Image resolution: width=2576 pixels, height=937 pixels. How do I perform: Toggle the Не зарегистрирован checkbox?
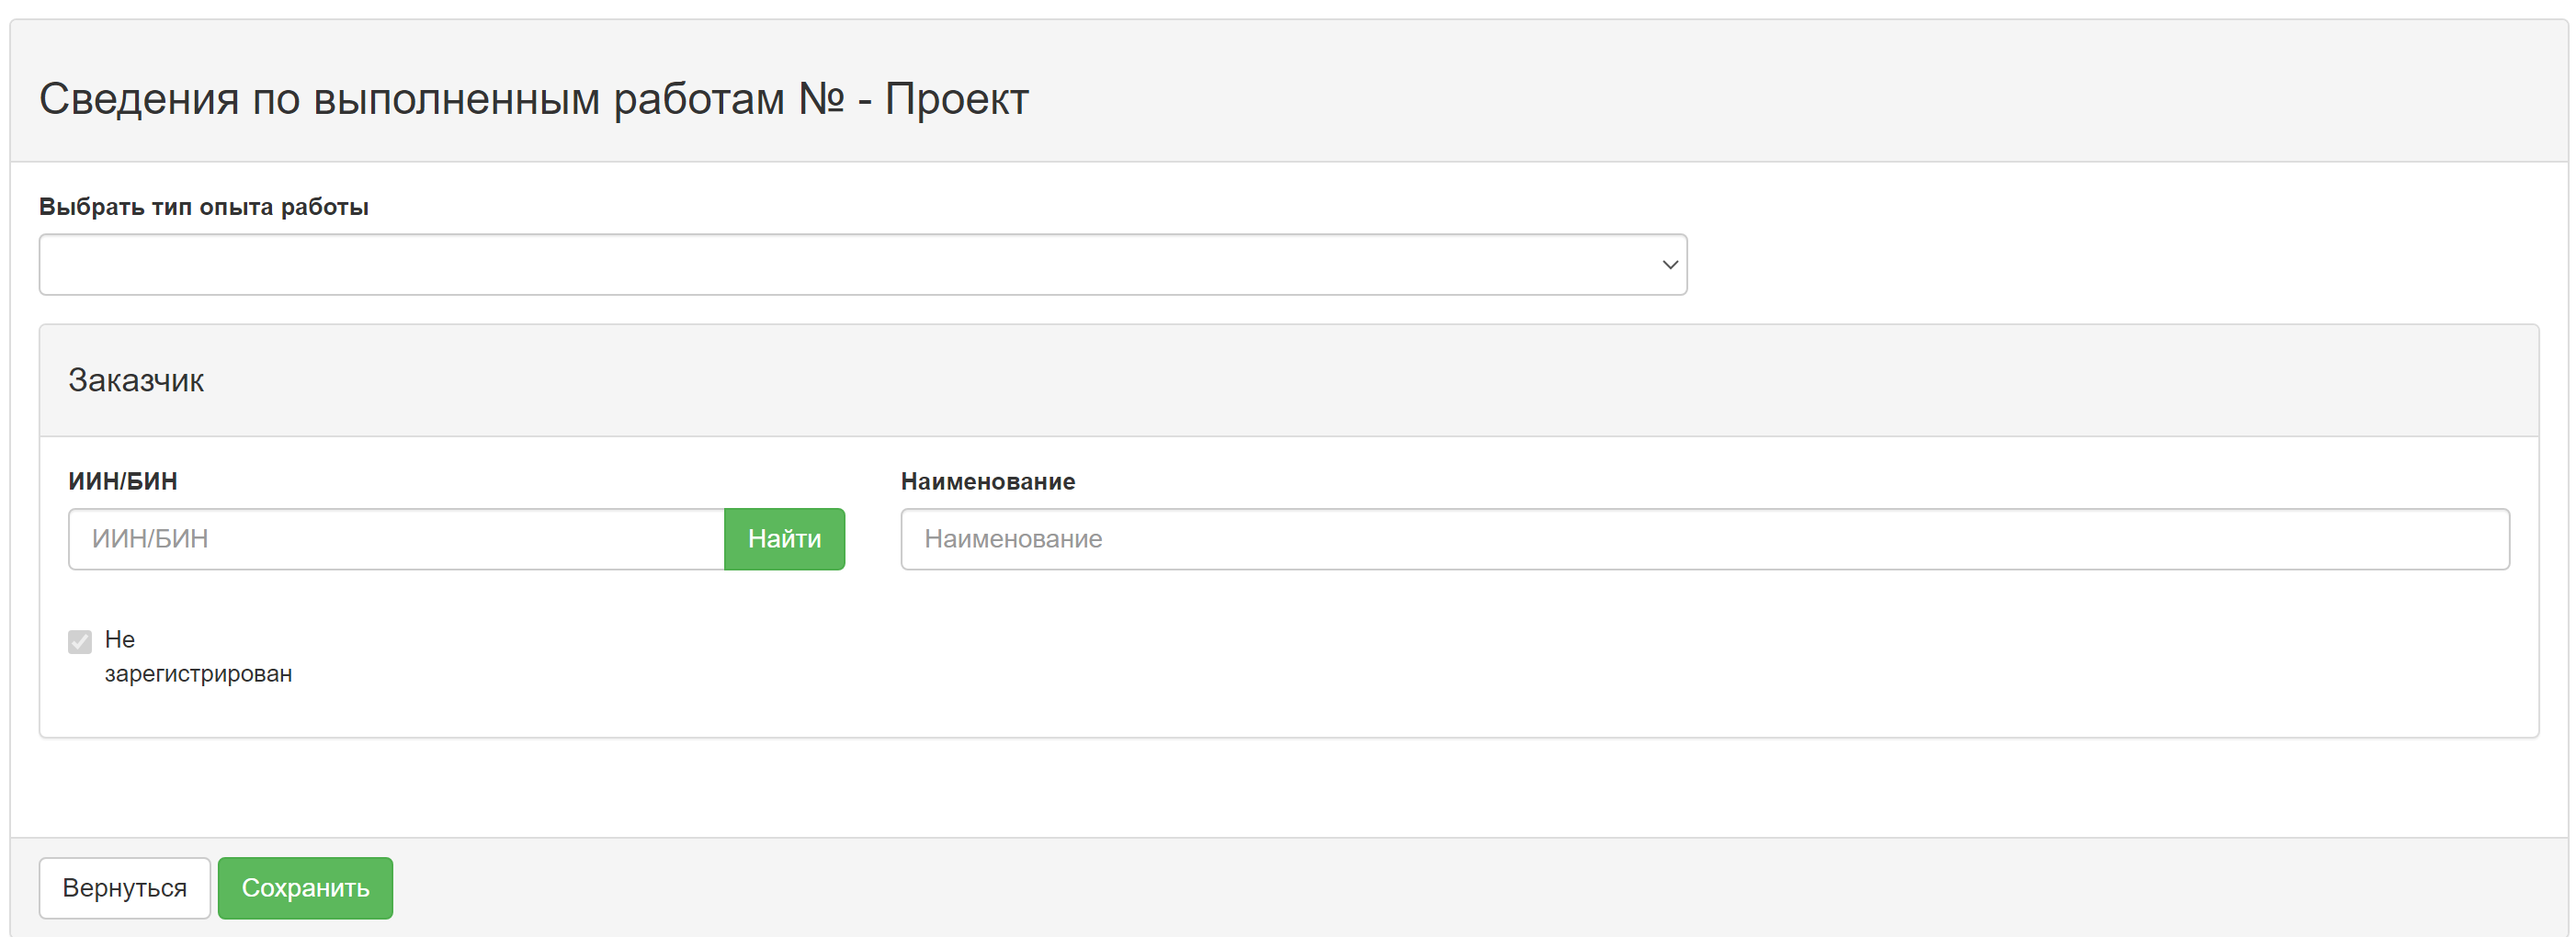pos(80,641)
